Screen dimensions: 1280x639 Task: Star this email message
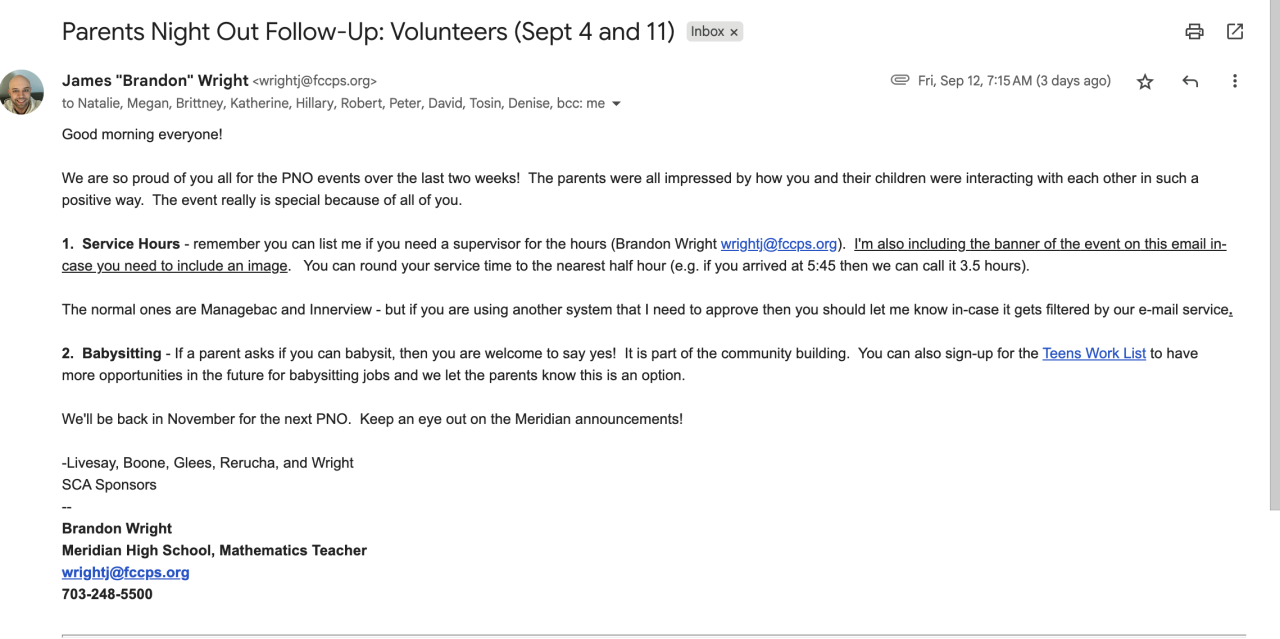tap(1145, 82)
